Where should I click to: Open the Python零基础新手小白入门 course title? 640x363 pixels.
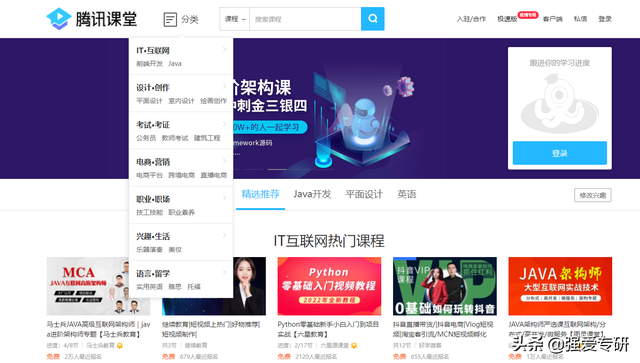[x=328, y=329]
